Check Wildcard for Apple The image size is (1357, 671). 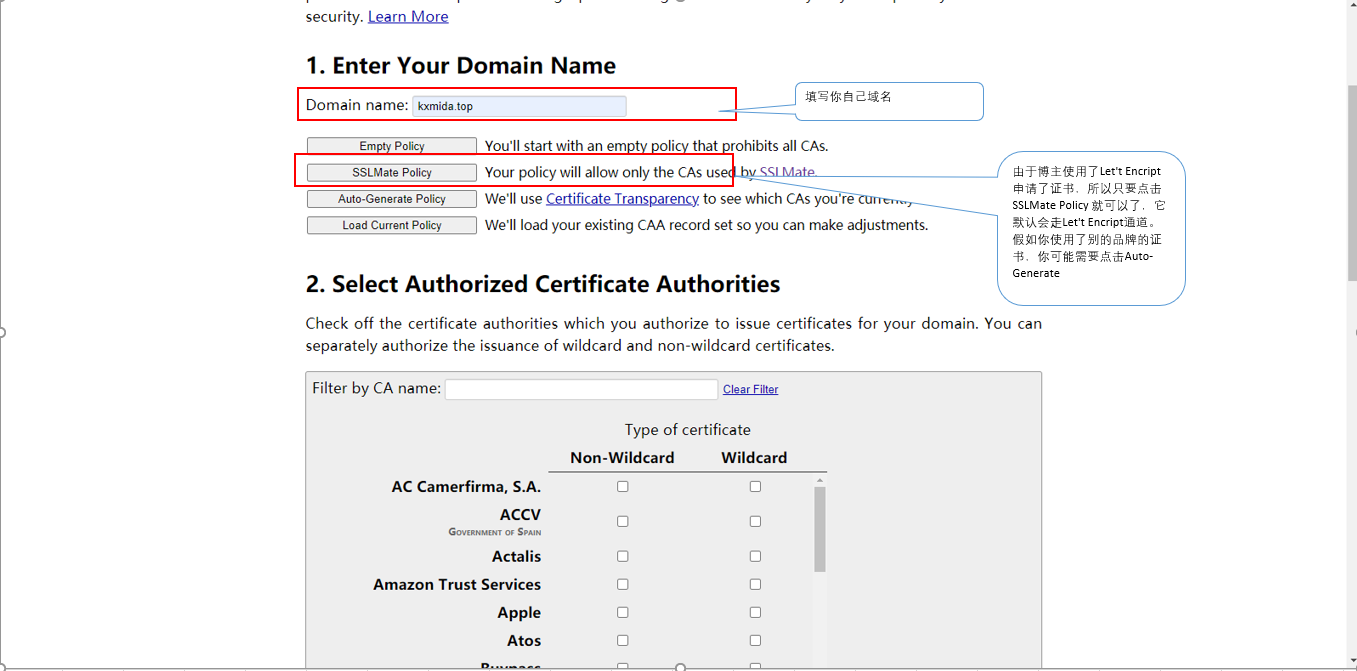pos(755,612)
